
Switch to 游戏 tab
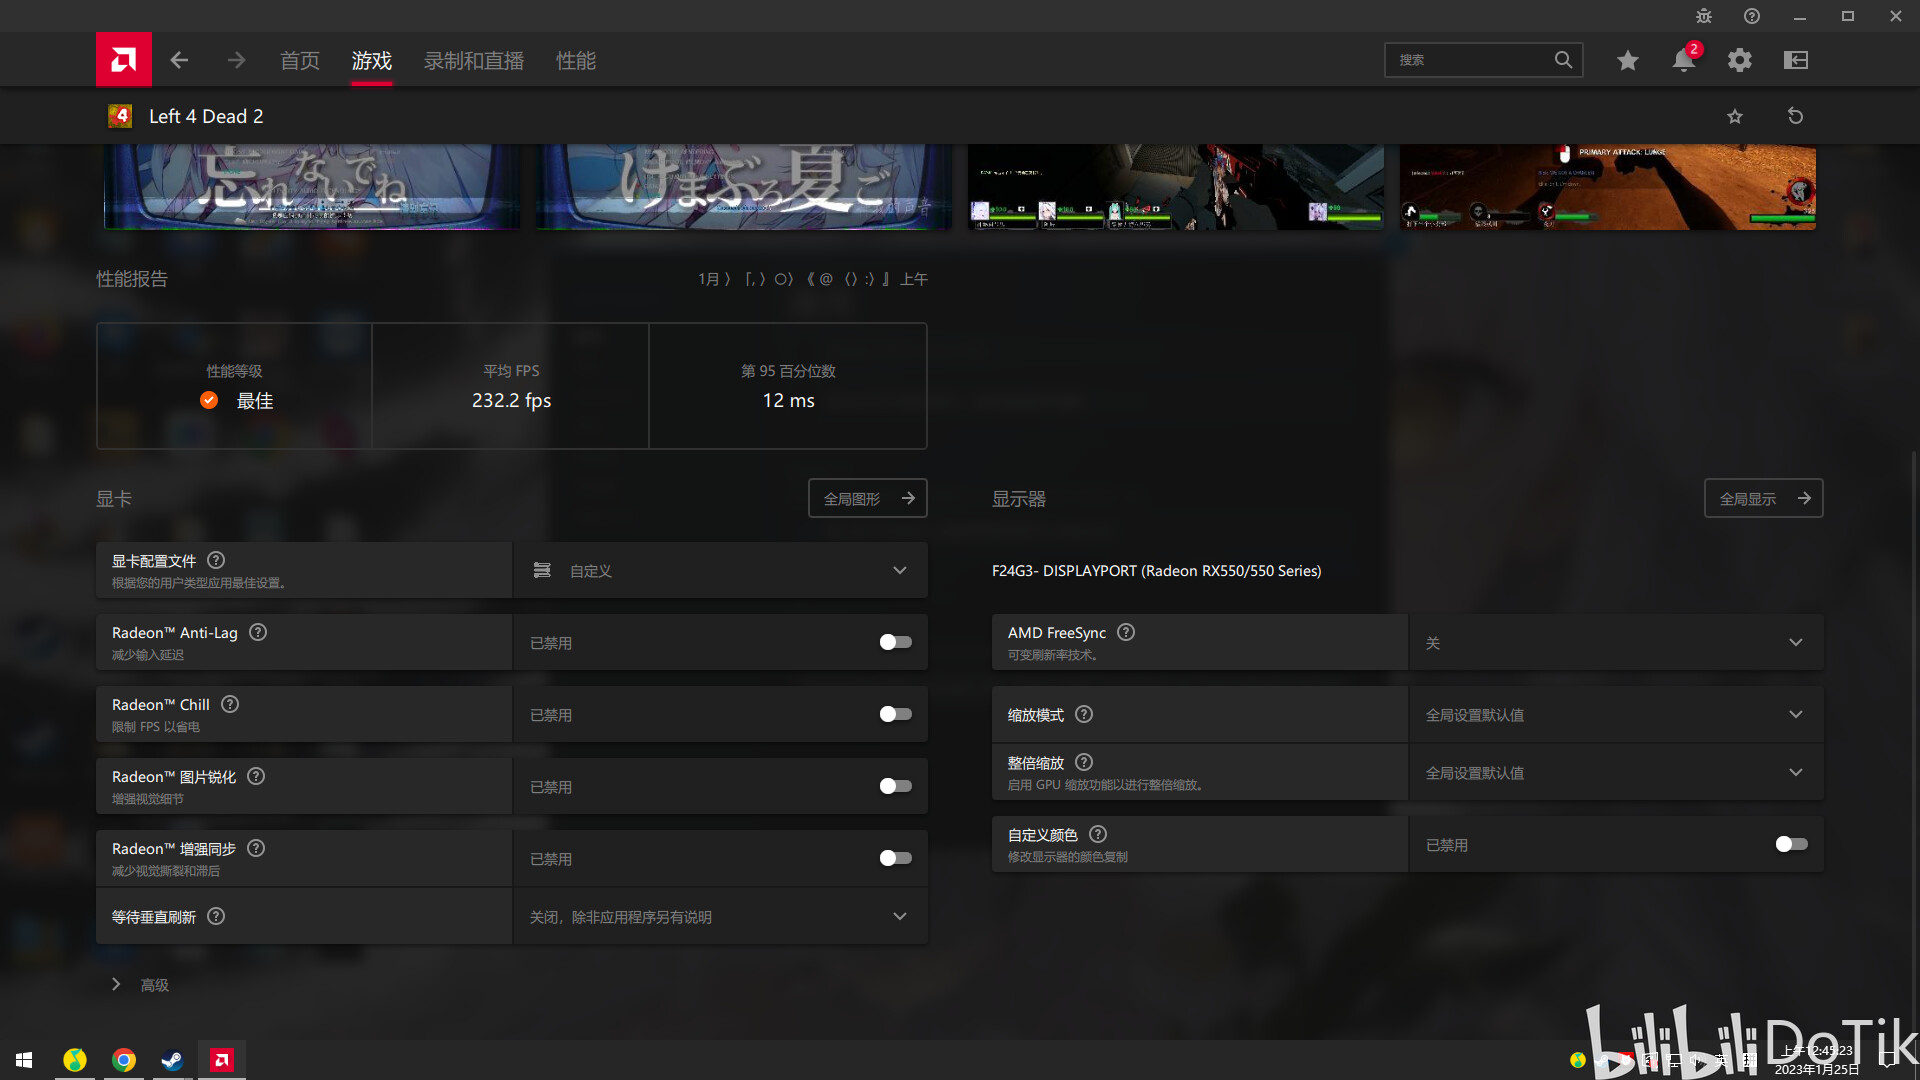pyautogui.click(x=372, y=60)
